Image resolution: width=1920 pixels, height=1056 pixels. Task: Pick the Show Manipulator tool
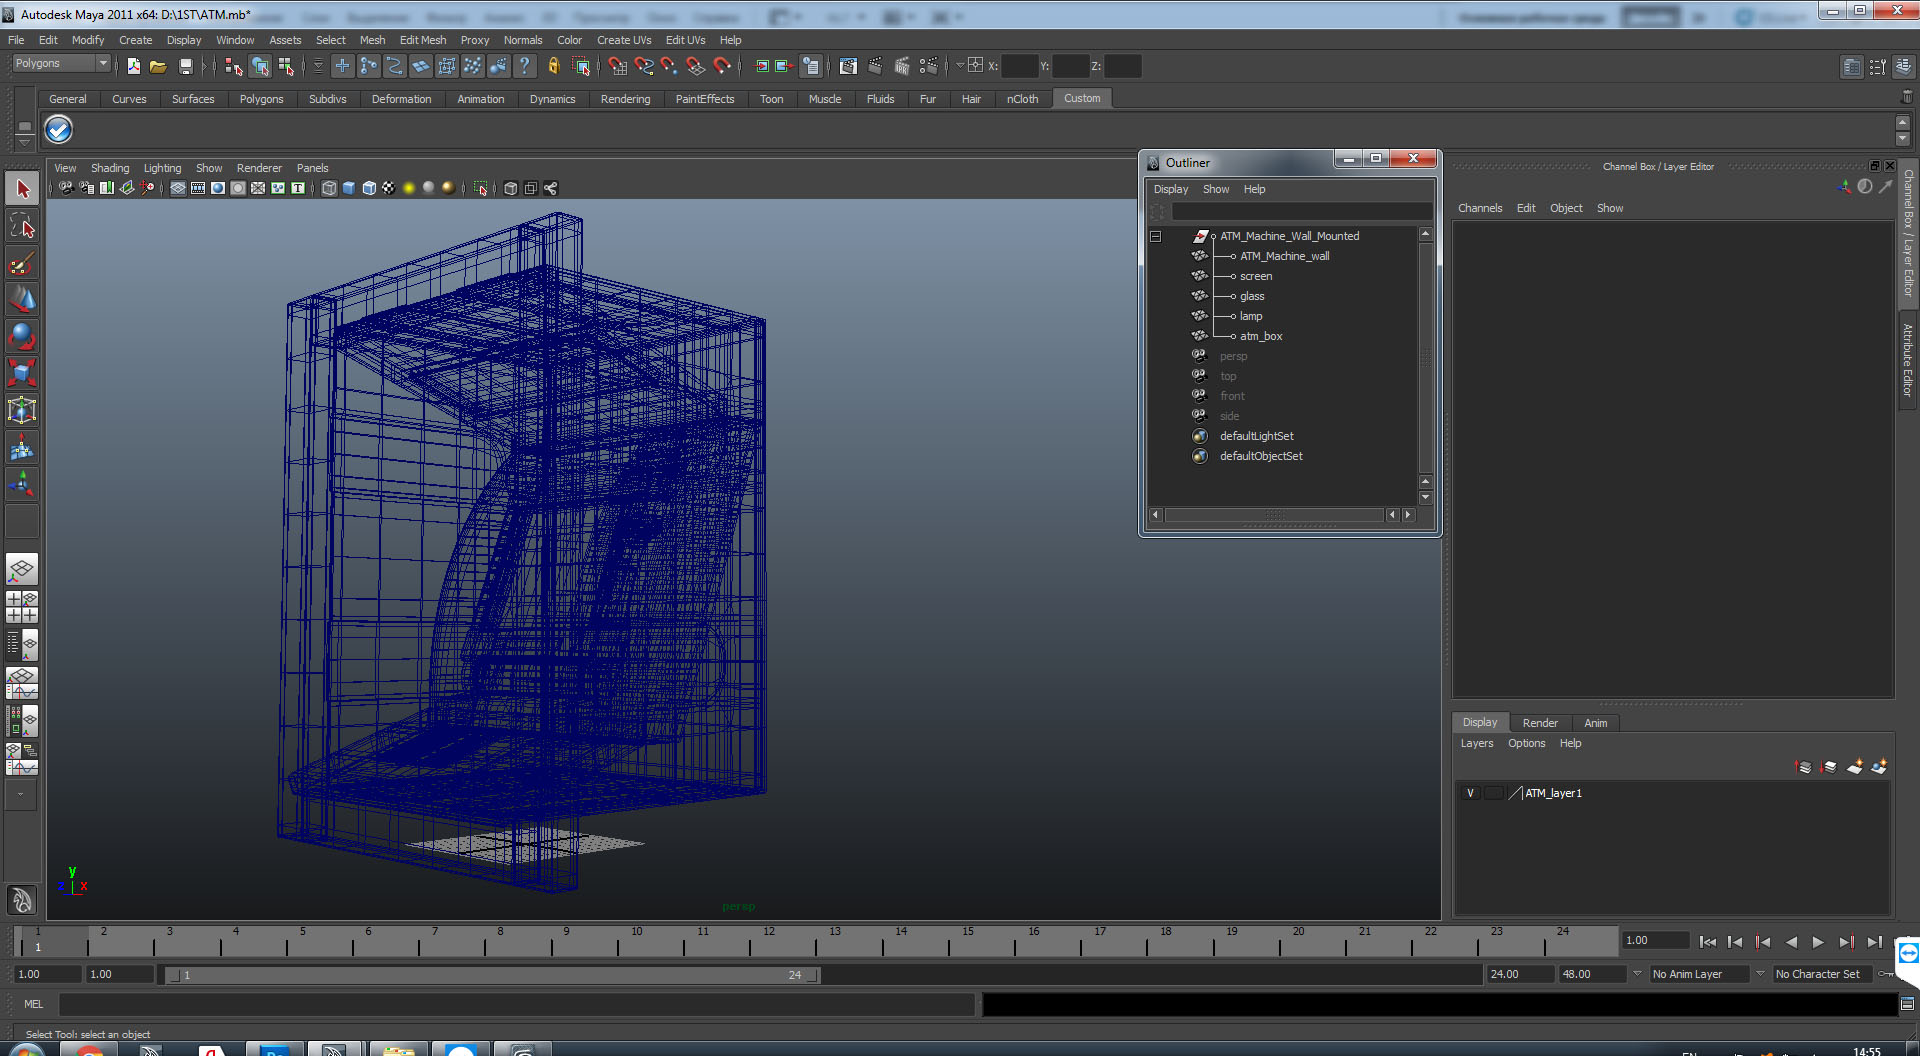pos(22,485)
